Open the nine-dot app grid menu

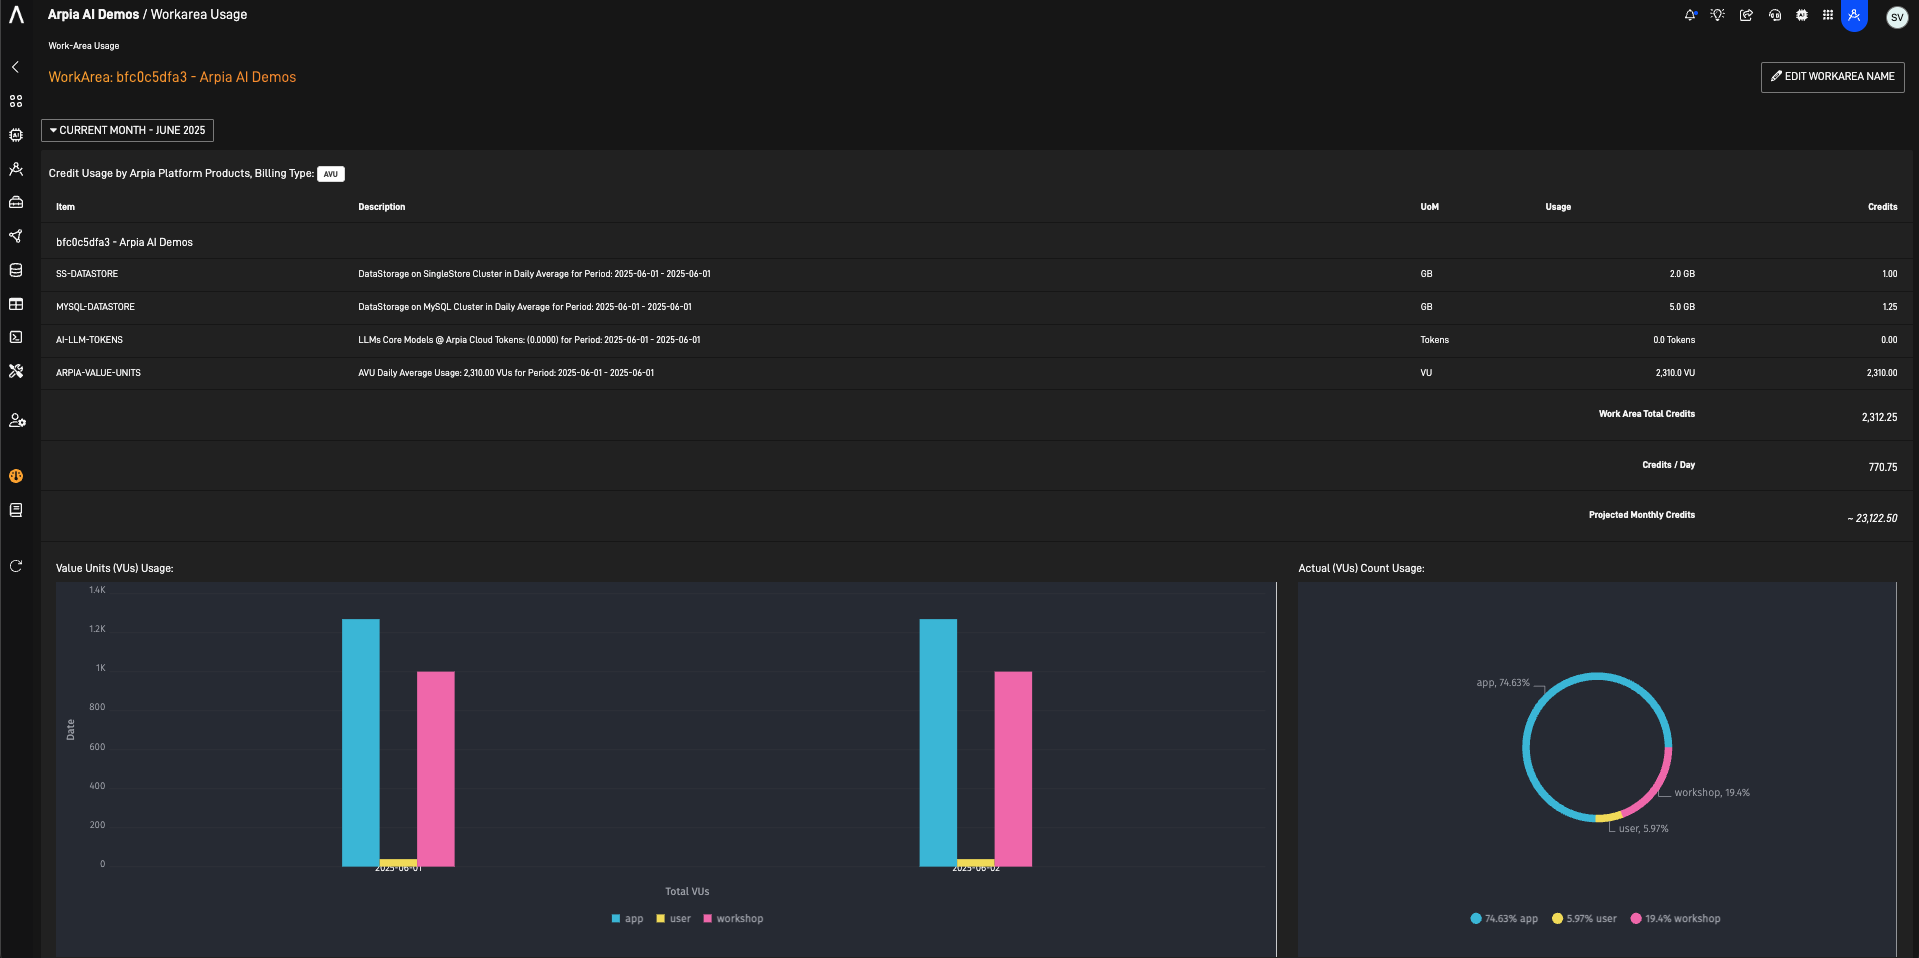(1828, 15)
